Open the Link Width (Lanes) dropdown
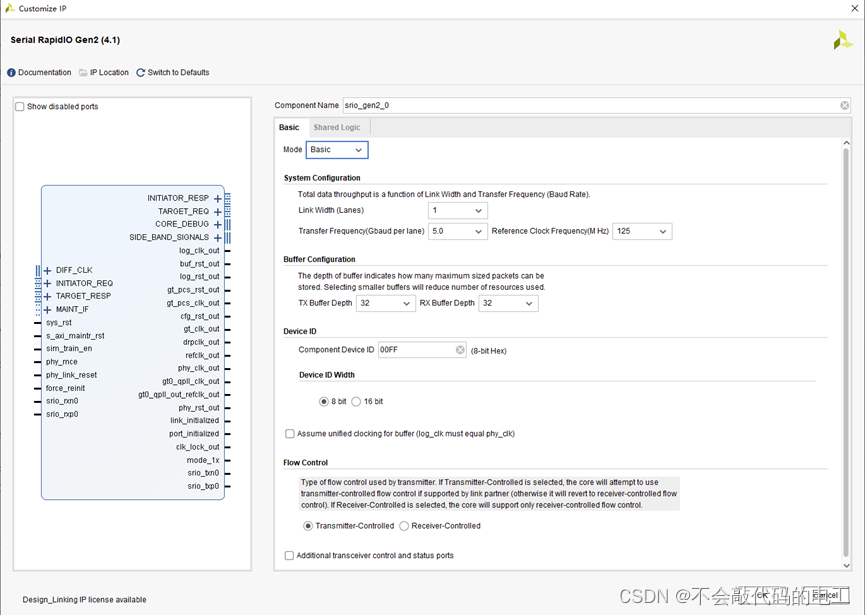 point(458,211)
